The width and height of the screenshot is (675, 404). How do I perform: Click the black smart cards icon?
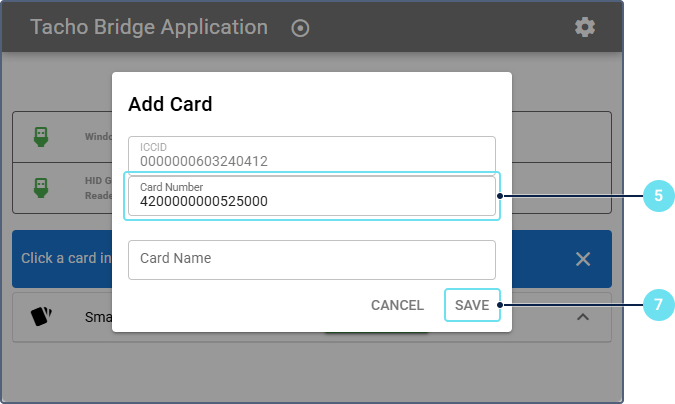(41, 316)
